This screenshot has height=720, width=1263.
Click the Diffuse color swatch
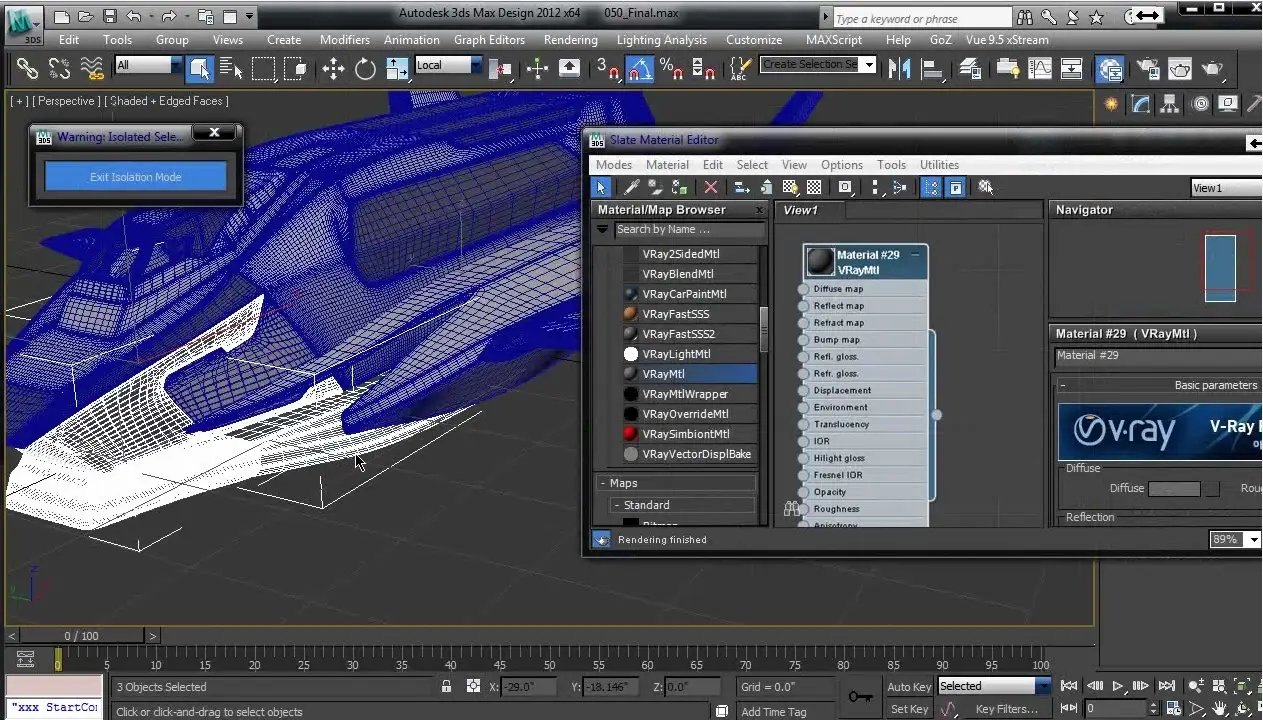(x=1174, y=489)
